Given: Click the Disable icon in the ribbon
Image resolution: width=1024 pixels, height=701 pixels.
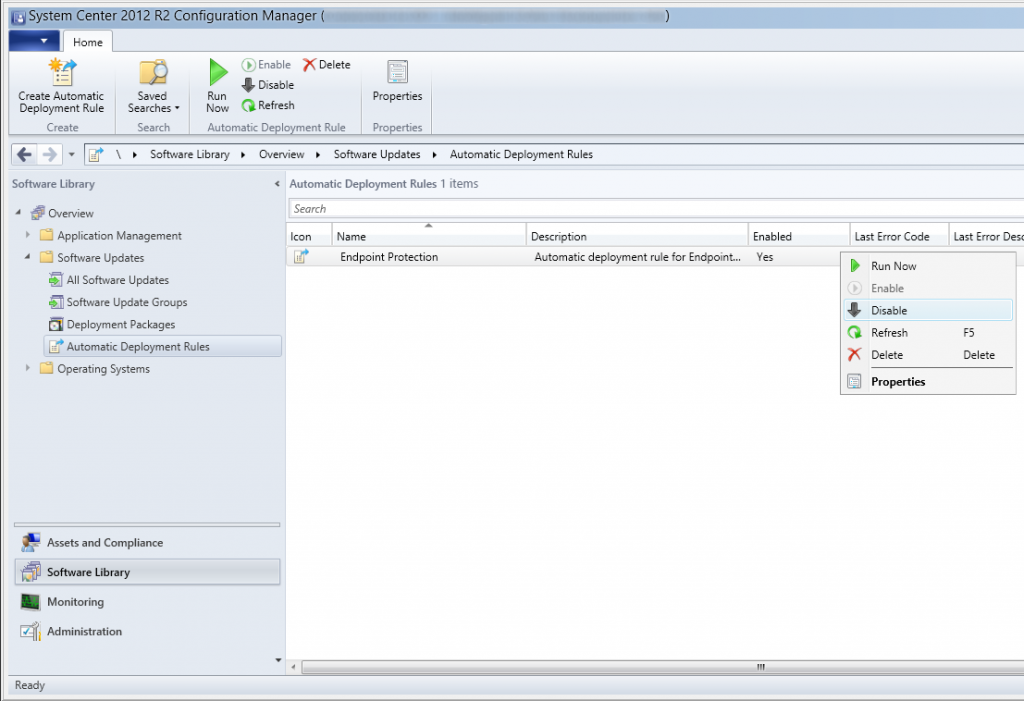Looking at the screenshot, I should pos(248,85).
